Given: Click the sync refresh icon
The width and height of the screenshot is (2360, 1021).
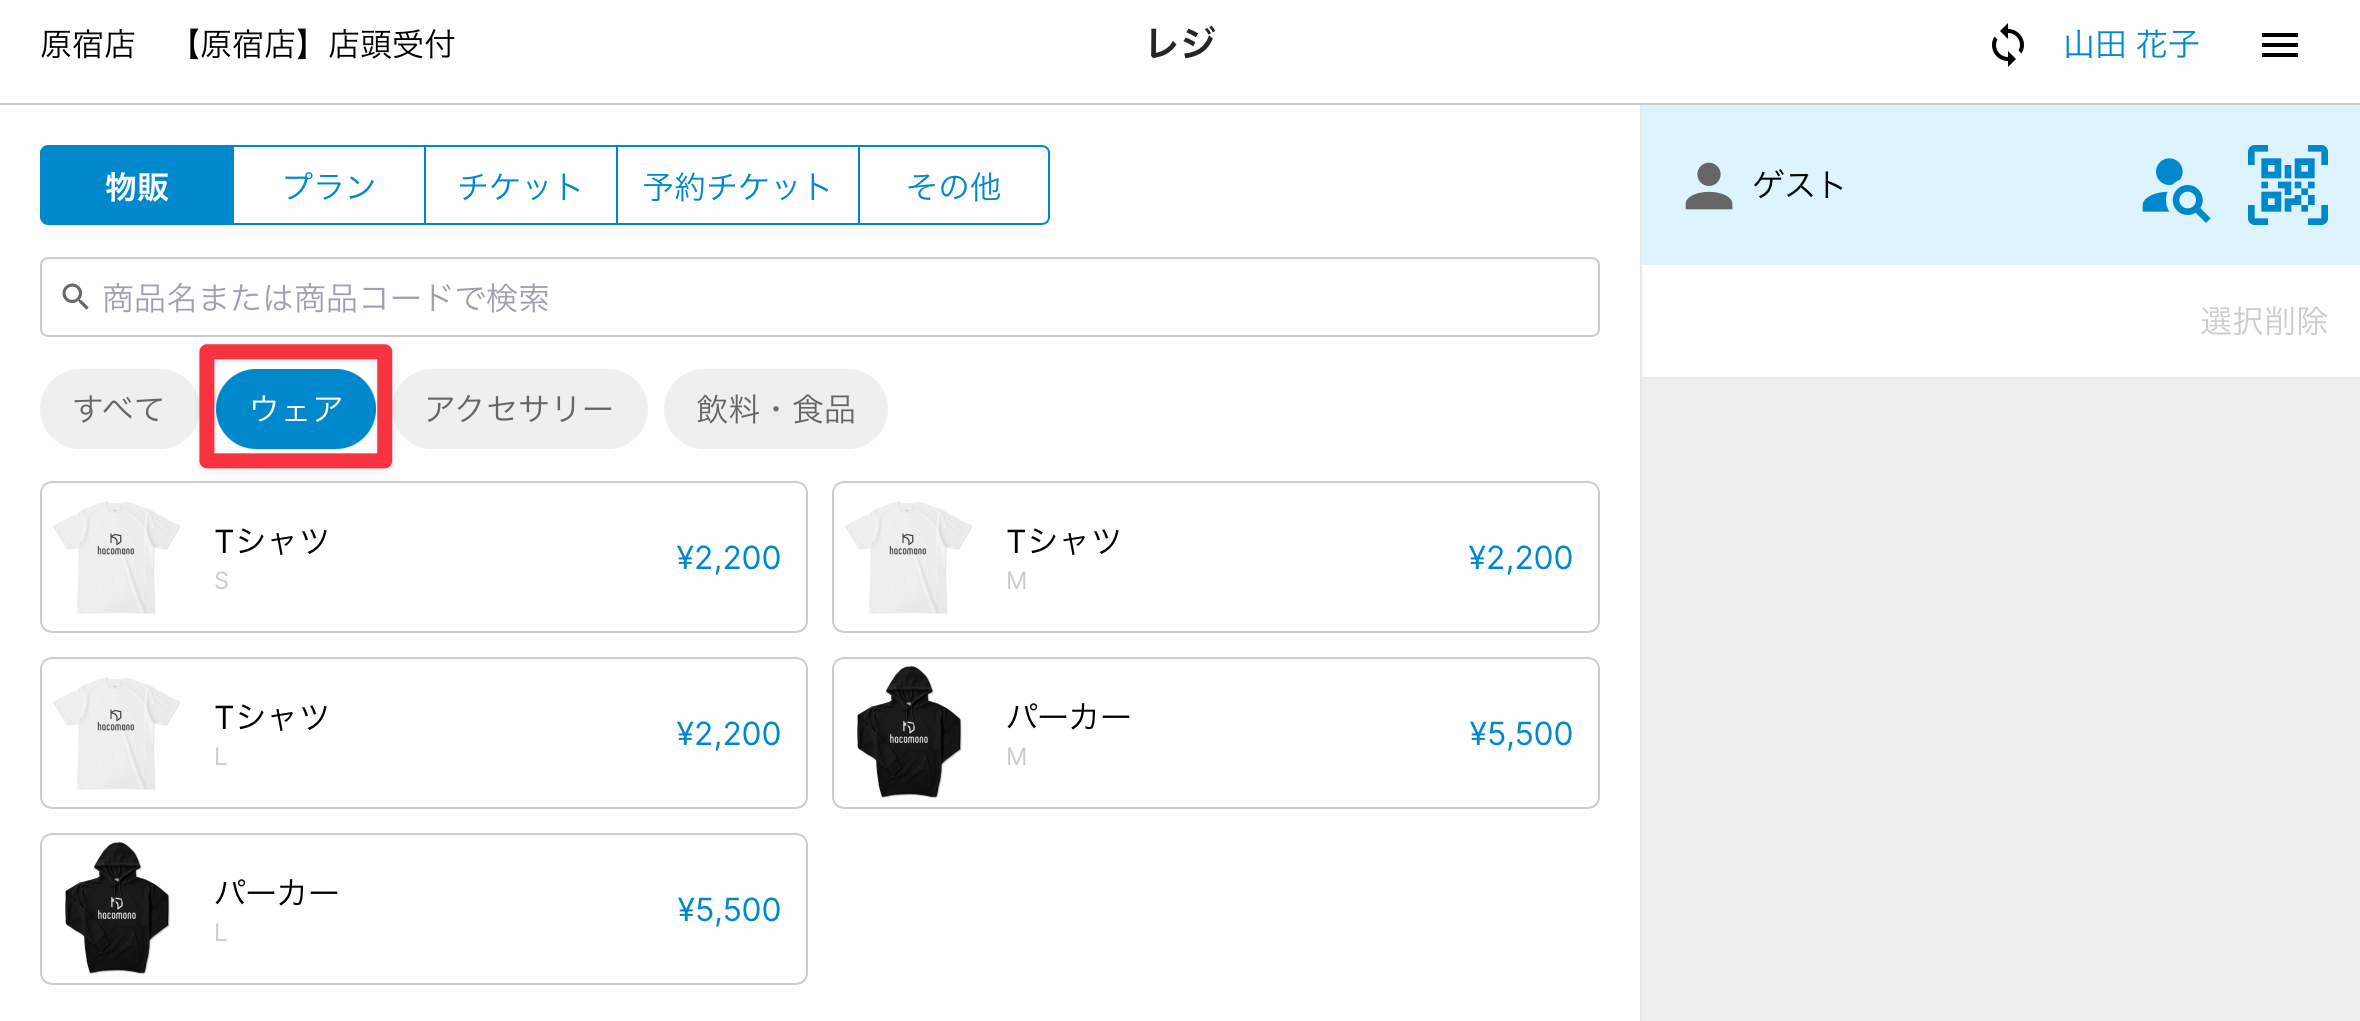Looking at the screenshot, I should pos(2007,45).
